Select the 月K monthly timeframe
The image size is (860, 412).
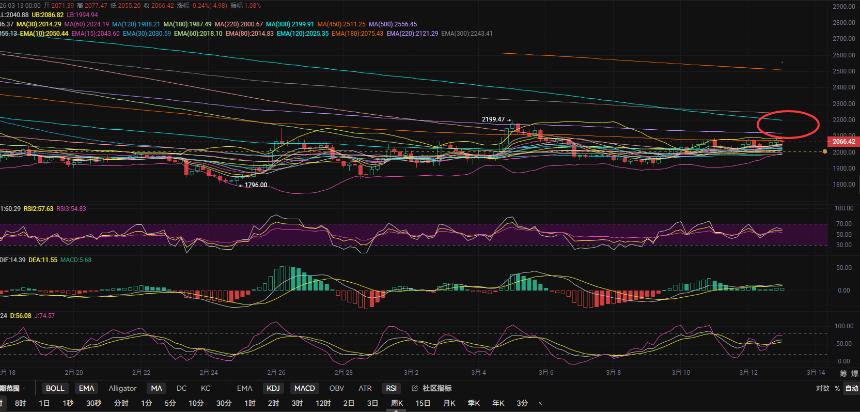coord(449,403)
